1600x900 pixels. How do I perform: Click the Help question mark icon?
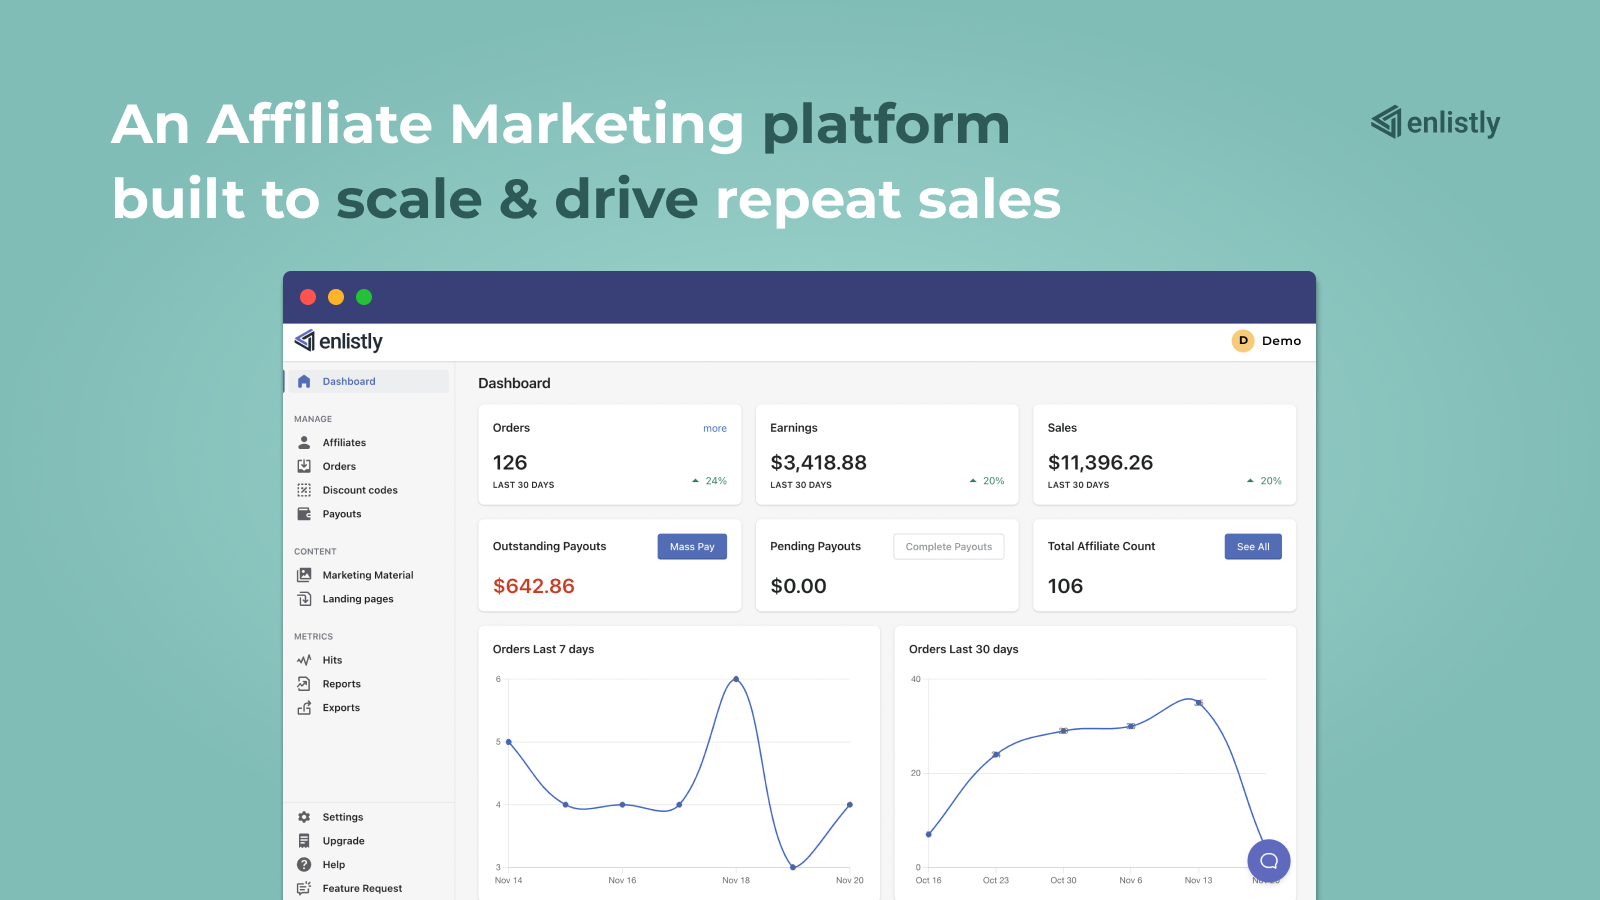click(x=304, y=865)
